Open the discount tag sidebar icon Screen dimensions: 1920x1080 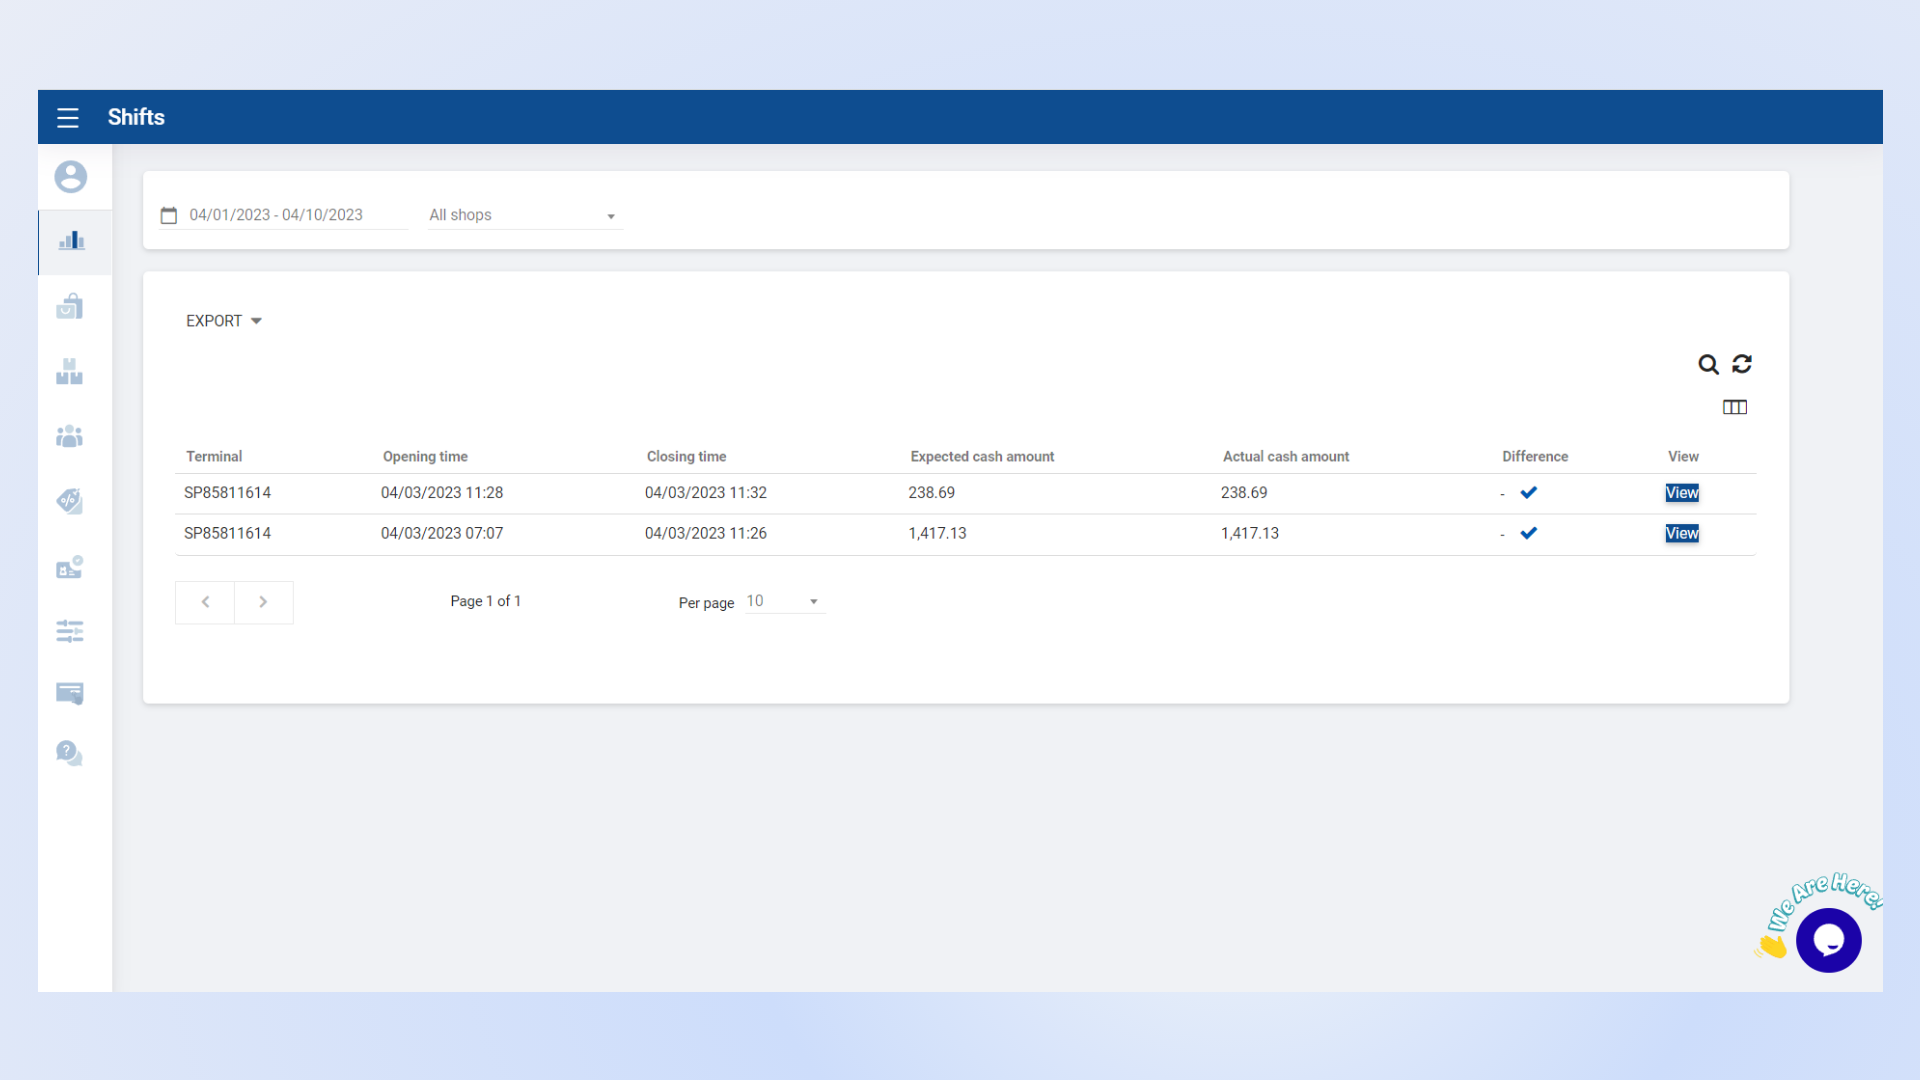(70, 501)
